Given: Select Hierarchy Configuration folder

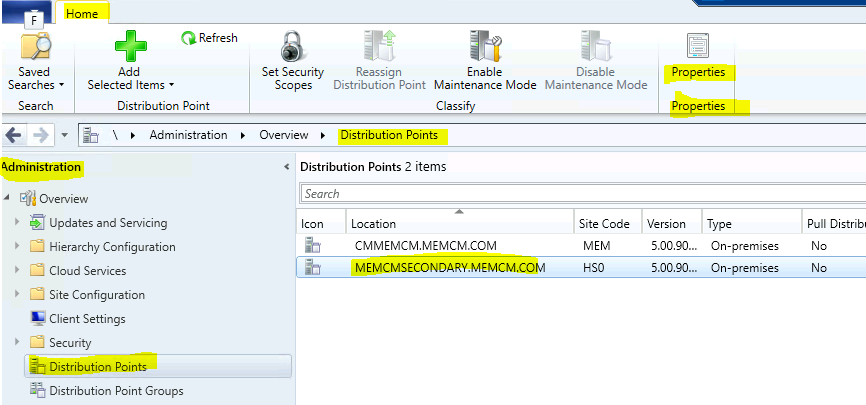Looking at the screenshot, I should point(112,246).
